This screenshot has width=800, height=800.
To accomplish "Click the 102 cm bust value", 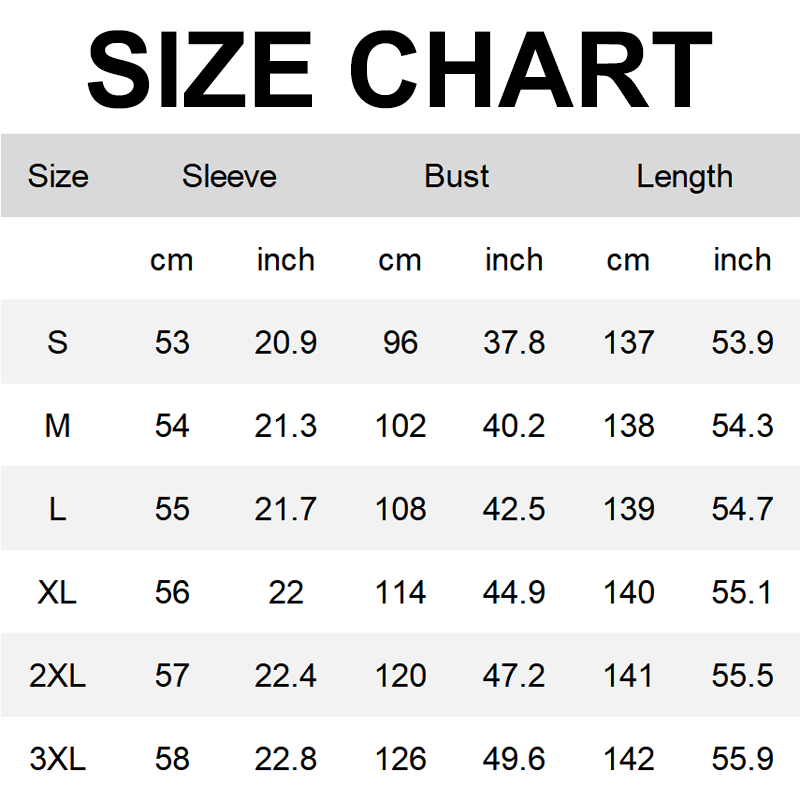I will (x=400, y=426).
